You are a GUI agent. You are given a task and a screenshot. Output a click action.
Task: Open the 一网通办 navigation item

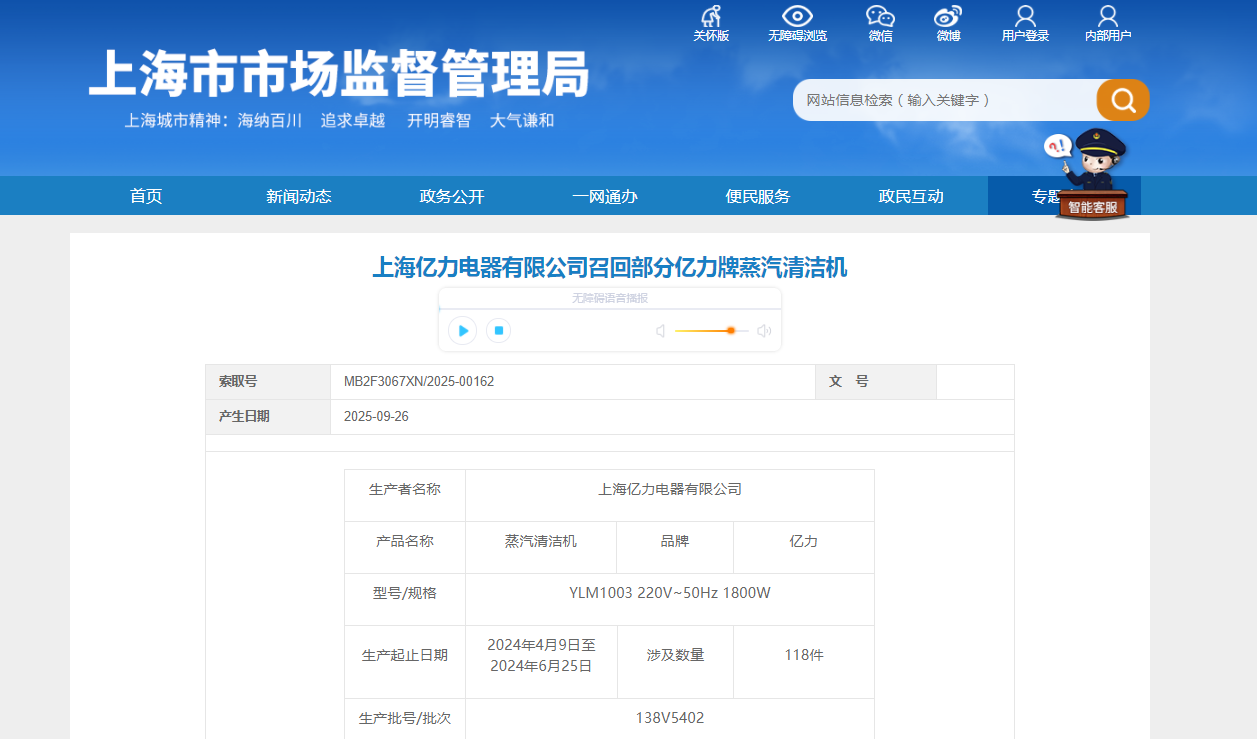coord(605,196)
